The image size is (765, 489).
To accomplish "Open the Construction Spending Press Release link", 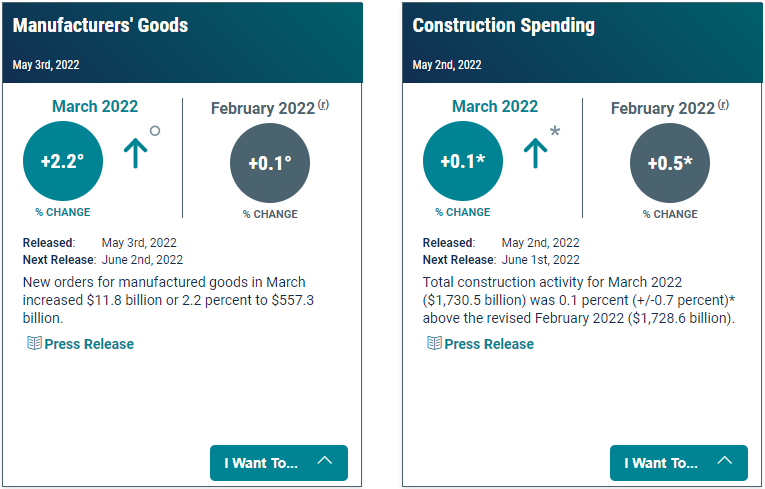I will [x=489, y=344].
